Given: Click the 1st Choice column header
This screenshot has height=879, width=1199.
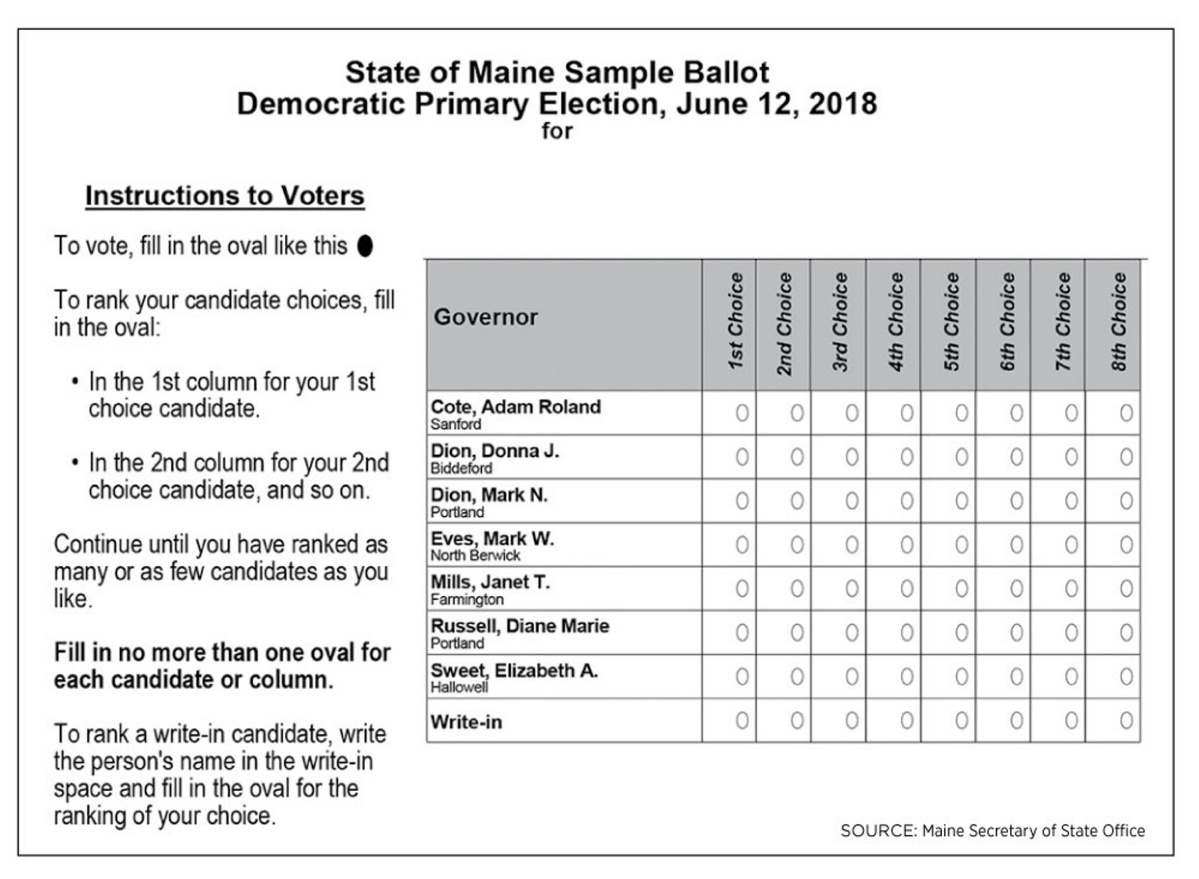Looking at the screenshot, I should click(737, 324).
